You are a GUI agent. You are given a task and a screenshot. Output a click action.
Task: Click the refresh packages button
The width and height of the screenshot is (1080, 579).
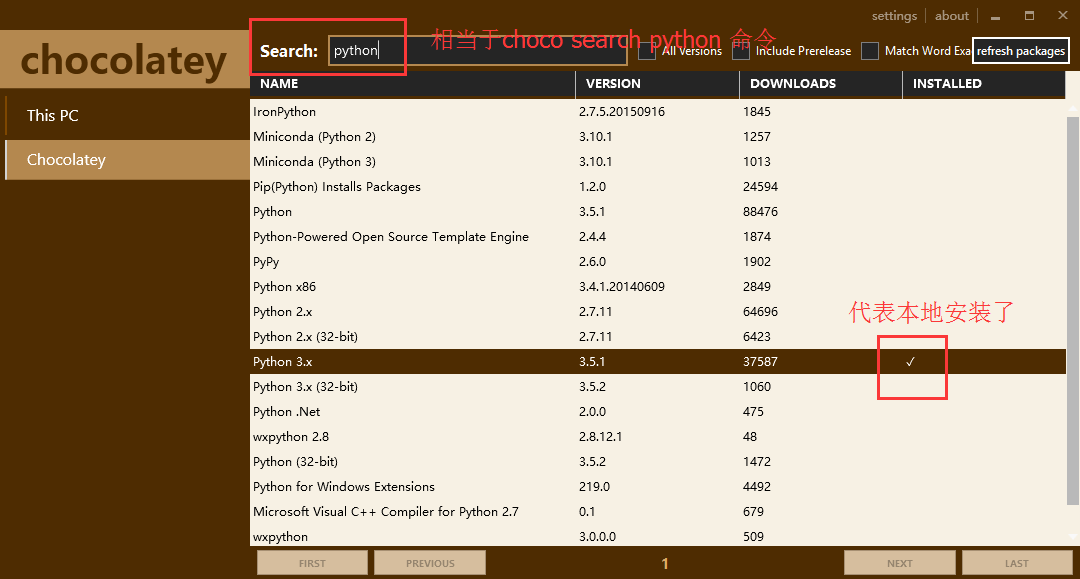pos(1020,51)
